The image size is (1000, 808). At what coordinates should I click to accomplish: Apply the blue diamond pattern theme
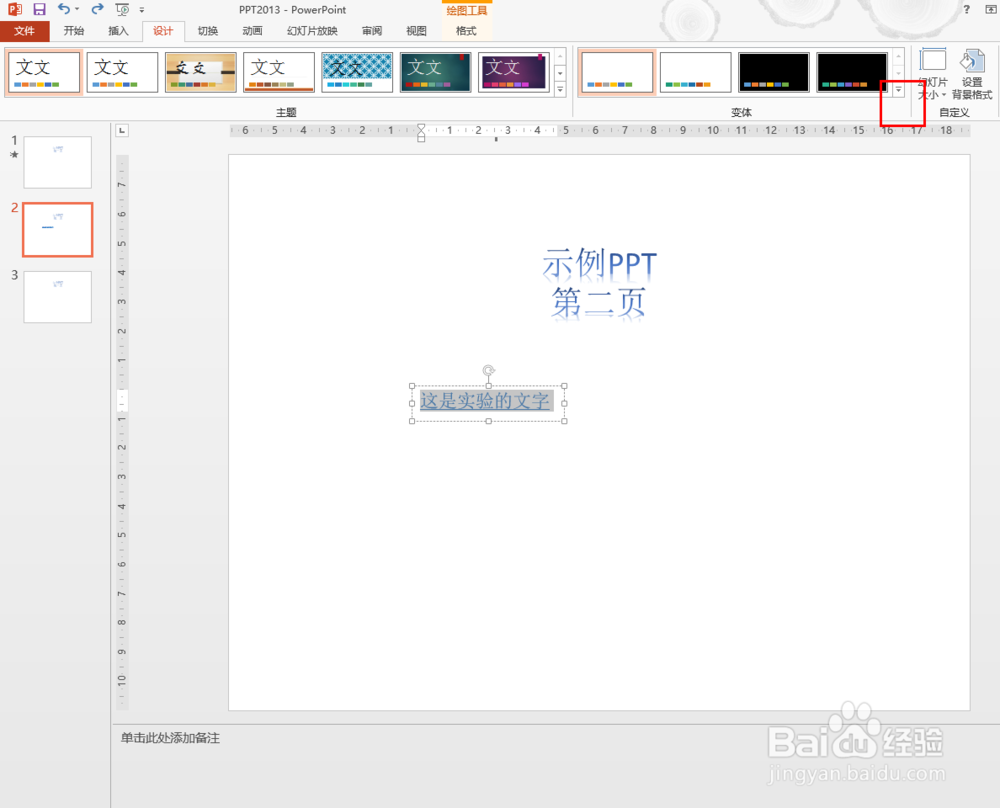coord(357,73)
